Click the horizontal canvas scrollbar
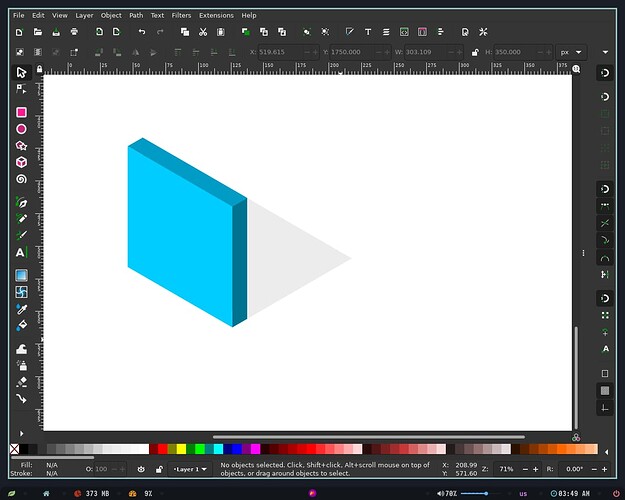 [369, 437]
